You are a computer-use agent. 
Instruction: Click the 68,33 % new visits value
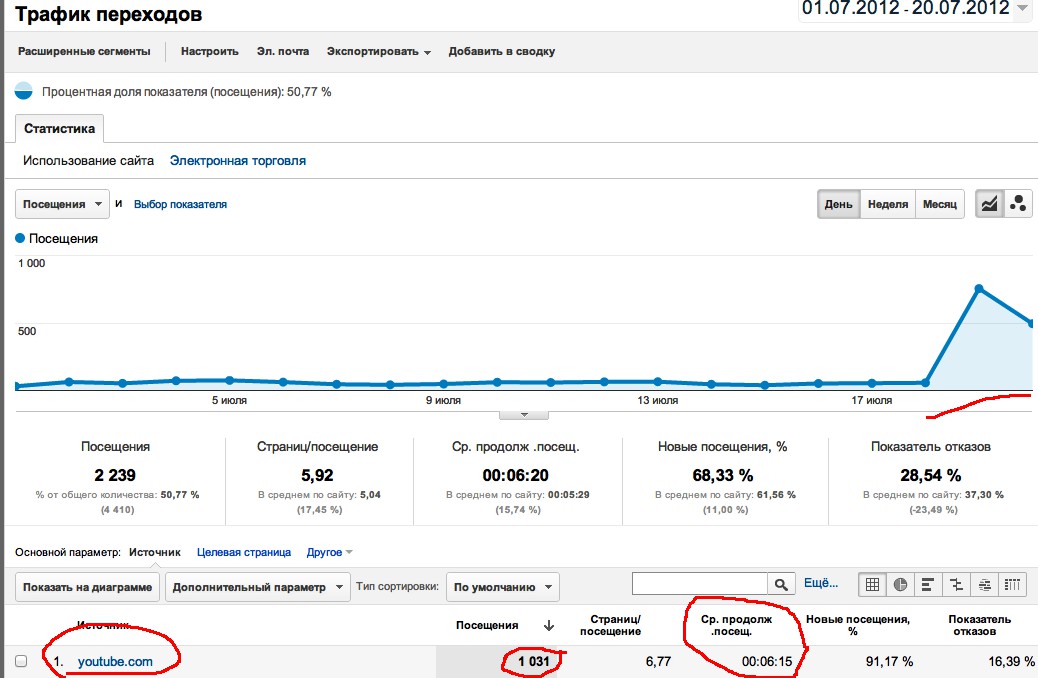coord(723,475)
